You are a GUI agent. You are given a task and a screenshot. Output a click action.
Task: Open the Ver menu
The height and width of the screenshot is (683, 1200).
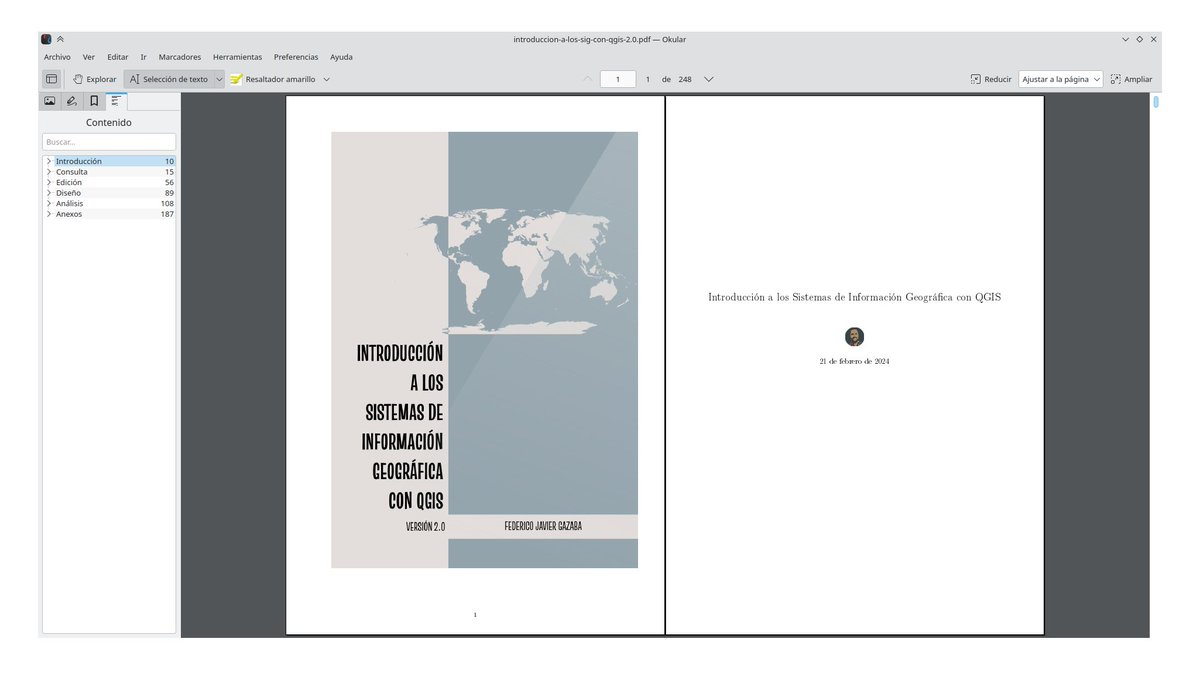point(89,57)
